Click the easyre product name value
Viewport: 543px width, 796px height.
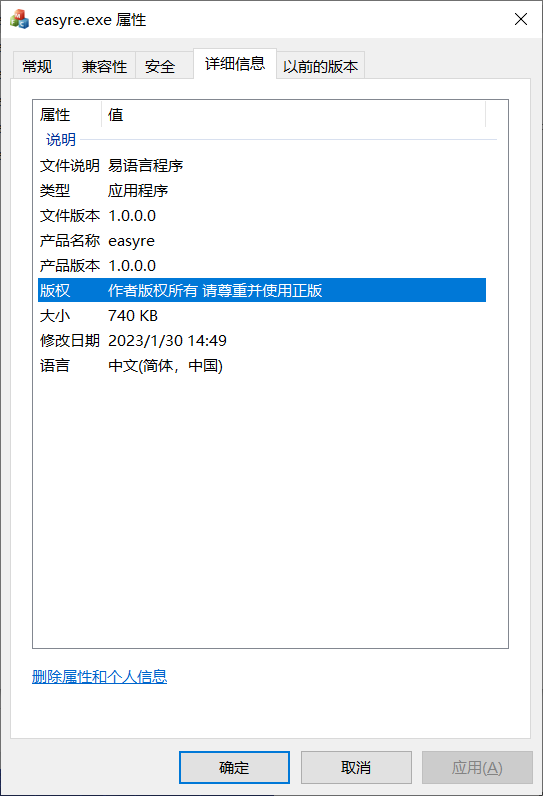click(131, 241)
